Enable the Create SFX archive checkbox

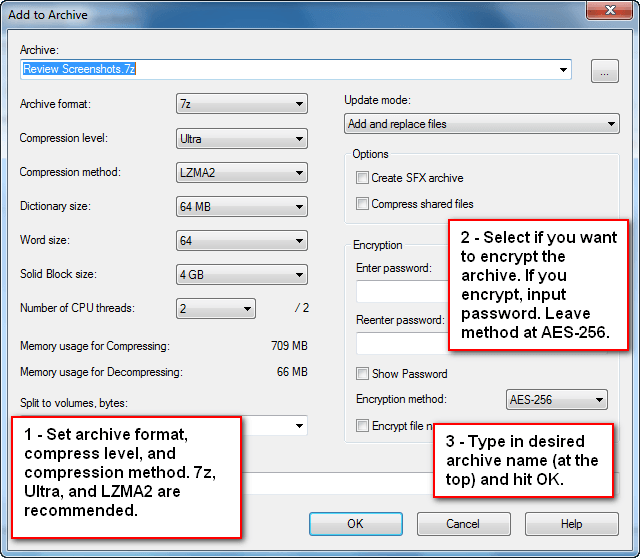362,178
